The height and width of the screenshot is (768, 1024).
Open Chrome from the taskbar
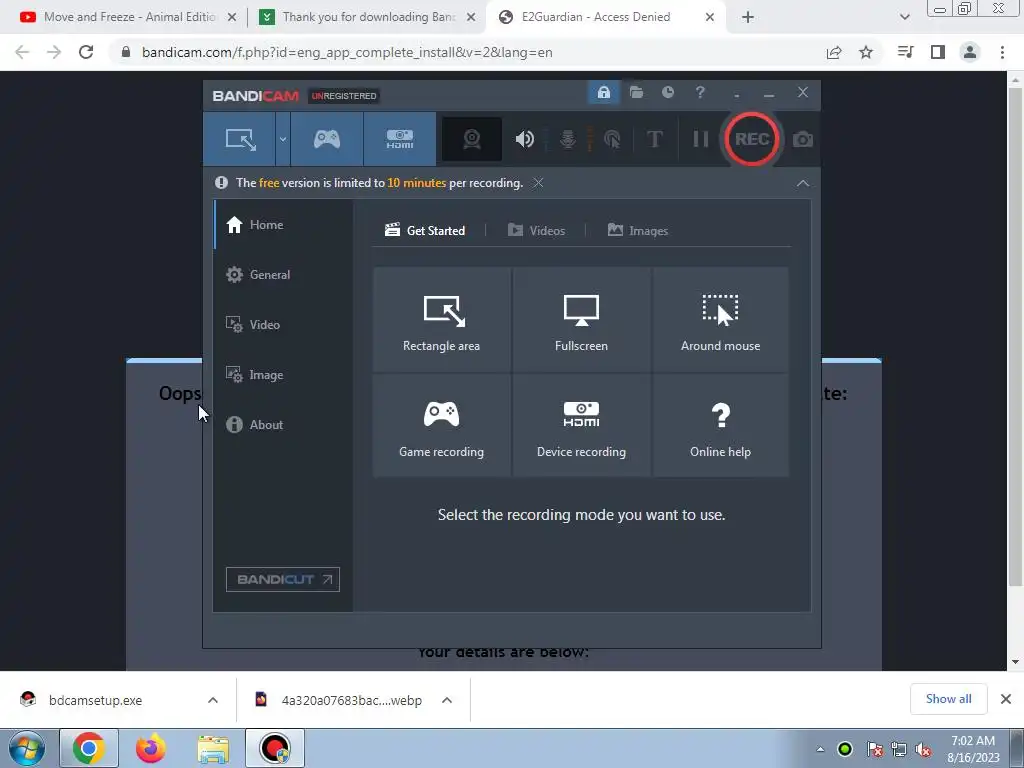(89, 748)
